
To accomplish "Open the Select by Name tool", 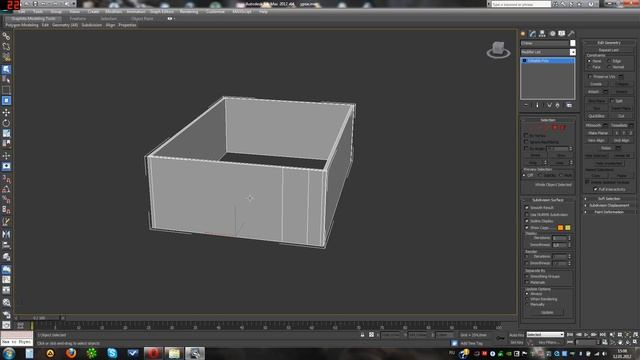I will (x=6, y=79).
